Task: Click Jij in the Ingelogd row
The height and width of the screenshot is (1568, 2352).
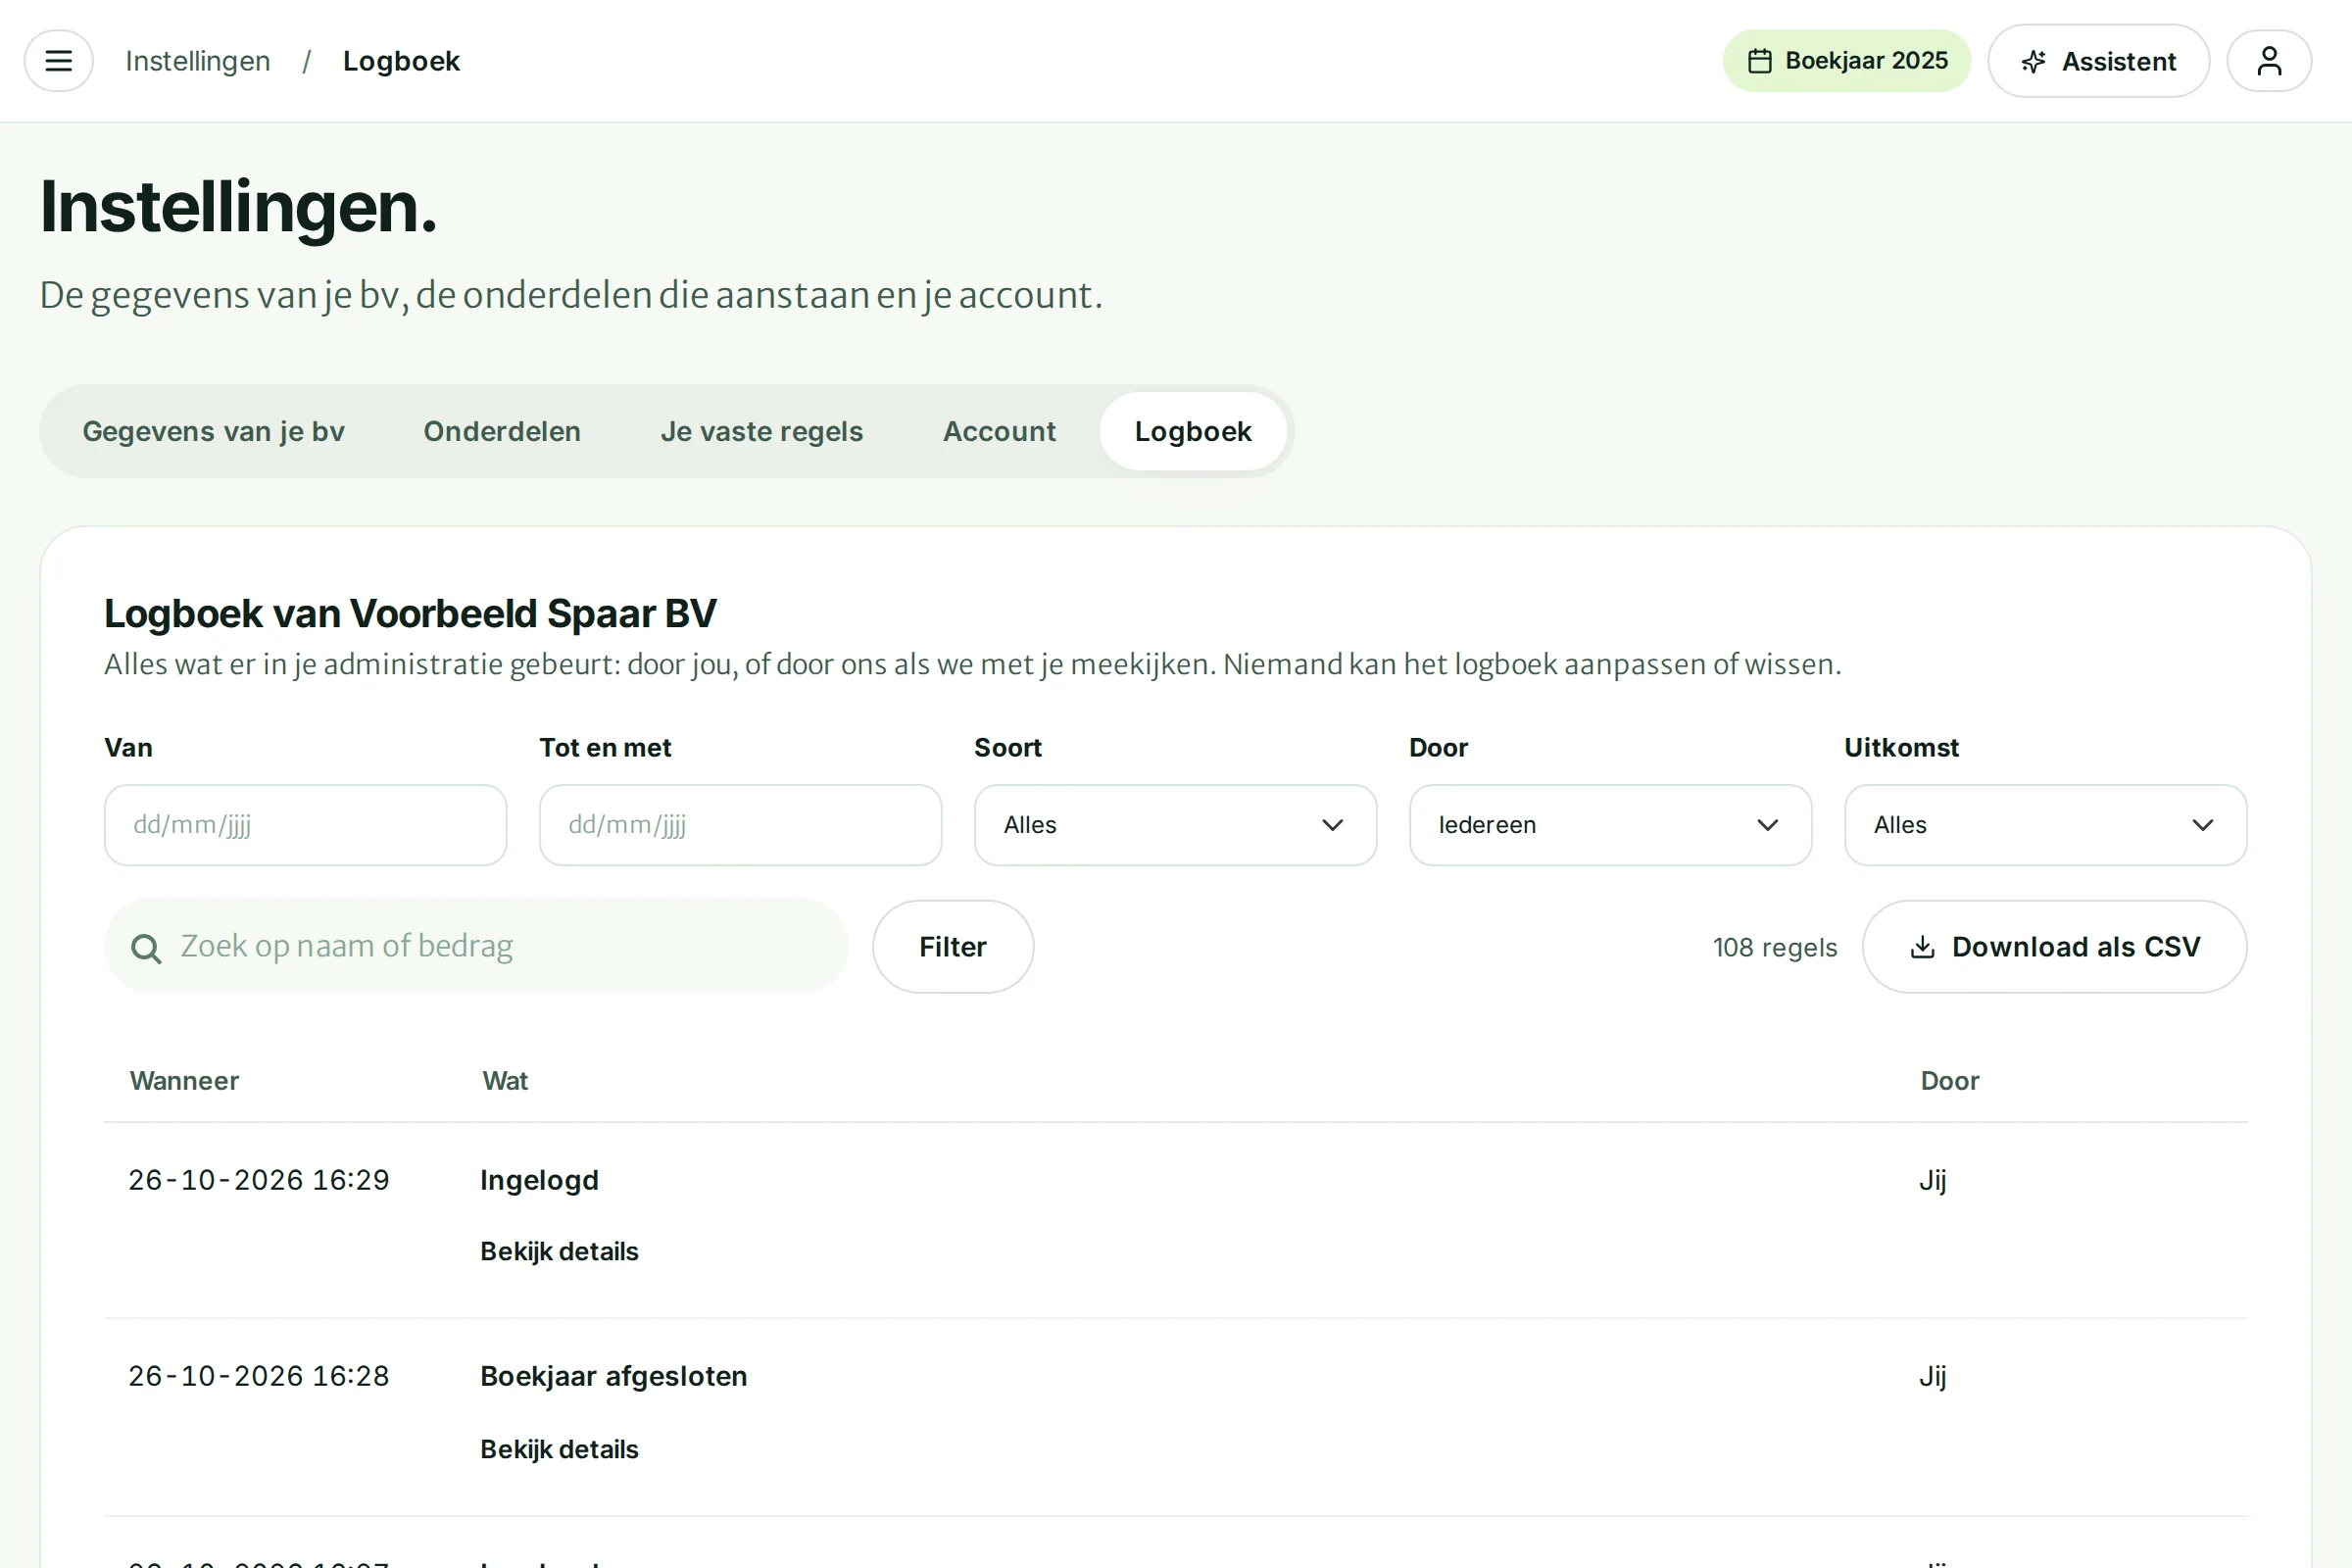Action: (1932, 1180)
